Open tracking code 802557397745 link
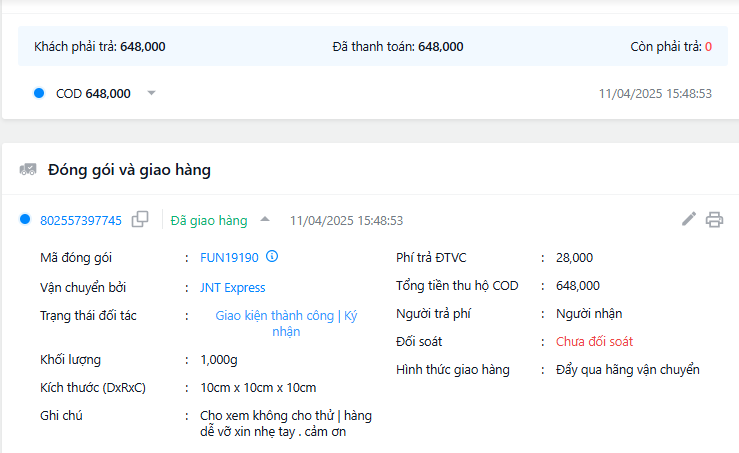The width and height of the screenshot is (739, 453). [81, 220]
